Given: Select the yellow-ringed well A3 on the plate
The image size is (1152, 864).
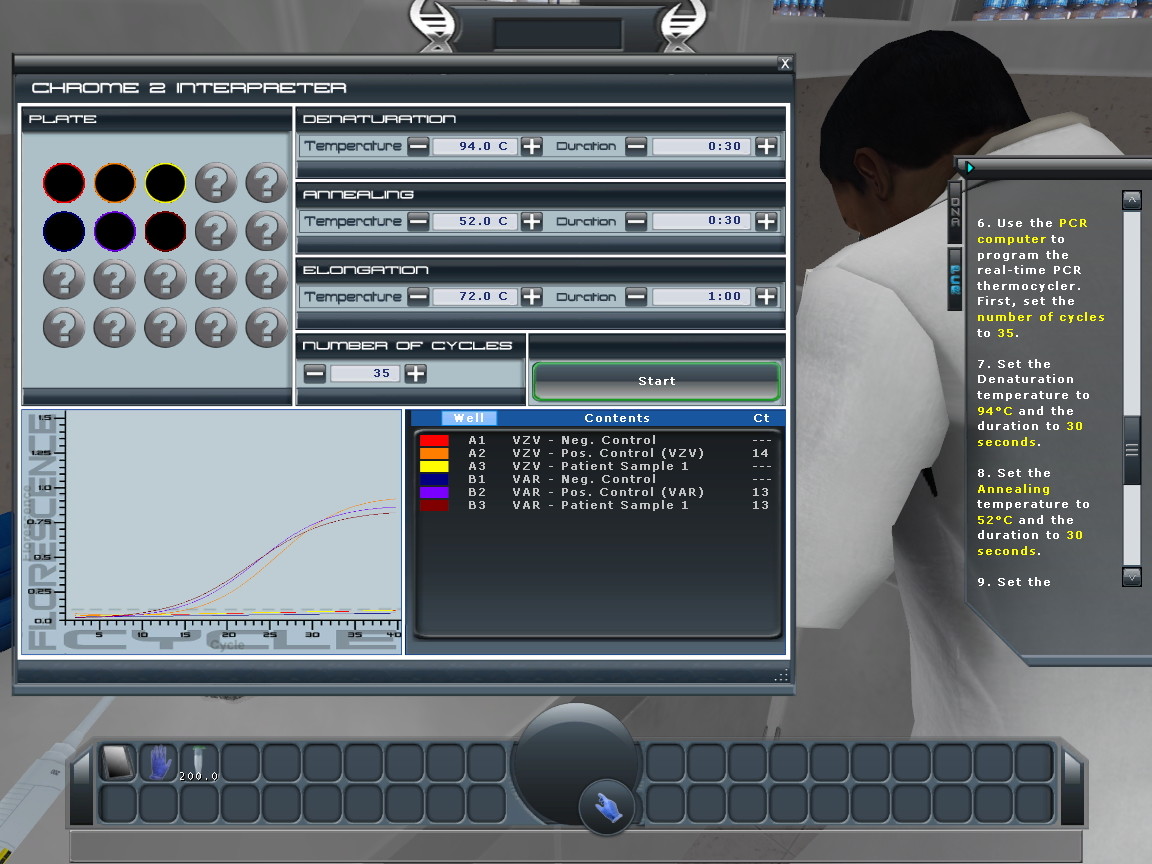Looking at the screenshot, I should pyautogui.click(x=165, y=183).
